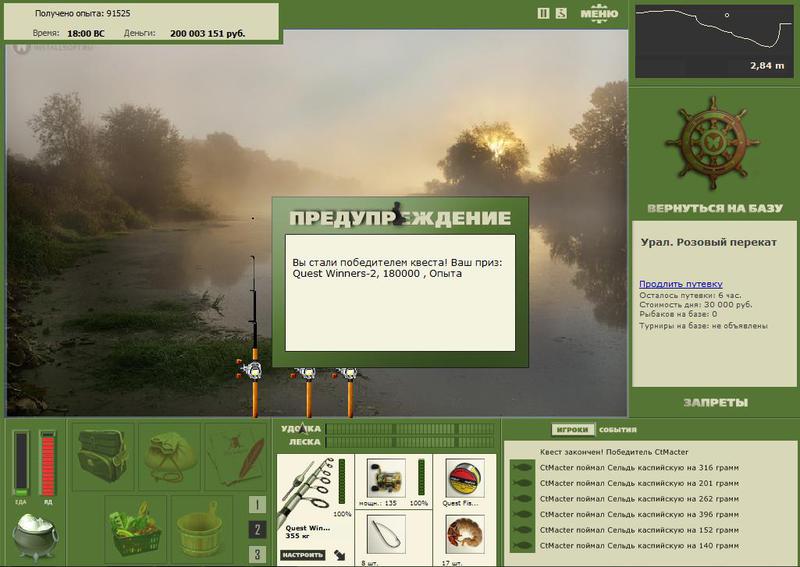Click the УДОЧКА tension bar
The height and width of the screenshot is (567, 800).
[410, 429]
